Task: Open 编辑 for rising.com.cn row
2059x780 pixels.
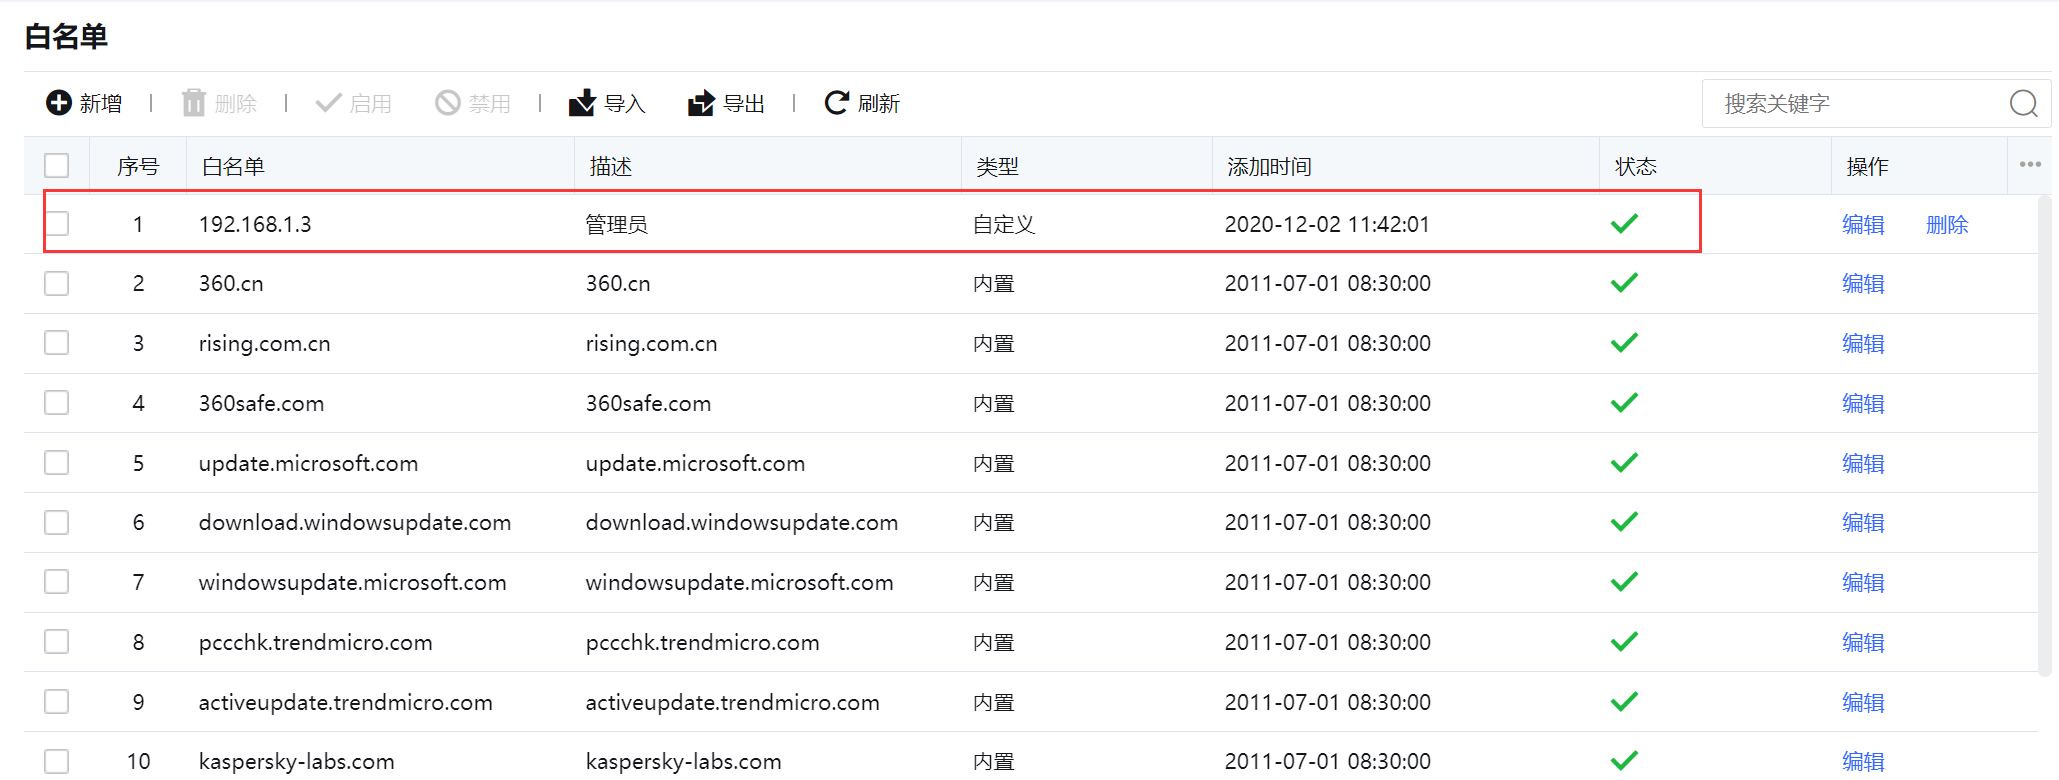Action: point(1863,344)
